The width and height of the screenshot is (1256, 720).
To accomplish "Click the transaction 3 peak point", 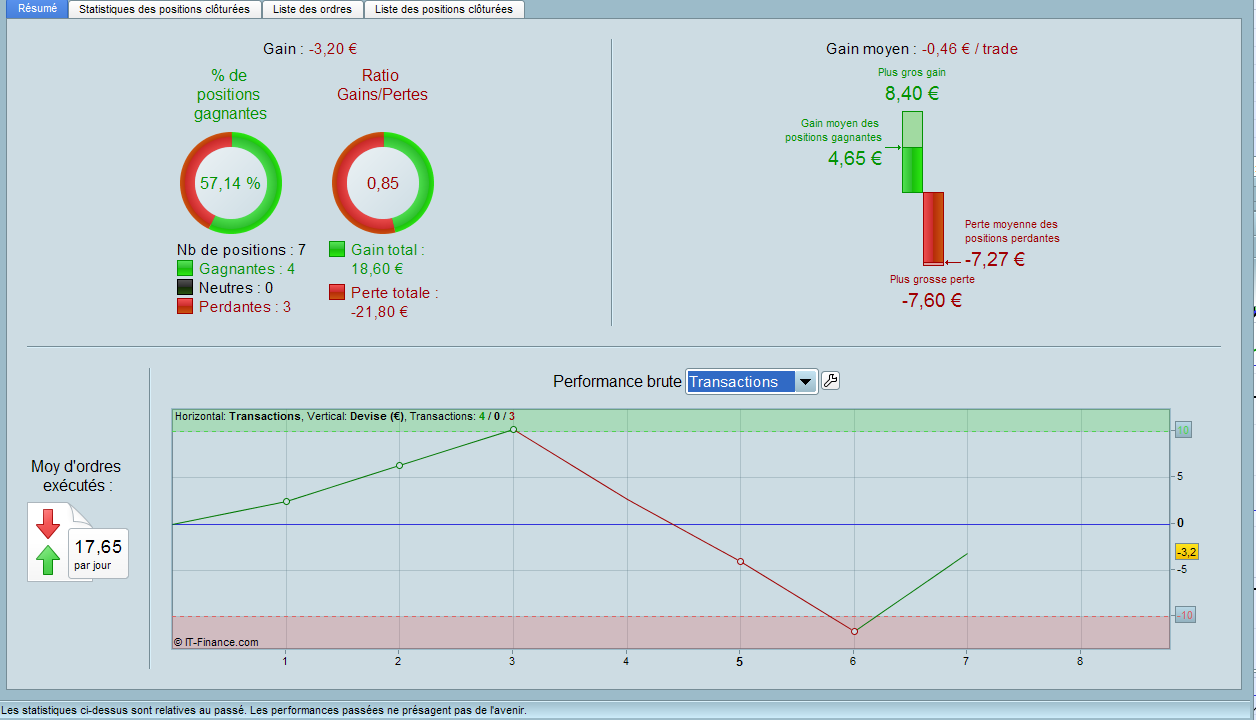I will [x=513, y=429].
